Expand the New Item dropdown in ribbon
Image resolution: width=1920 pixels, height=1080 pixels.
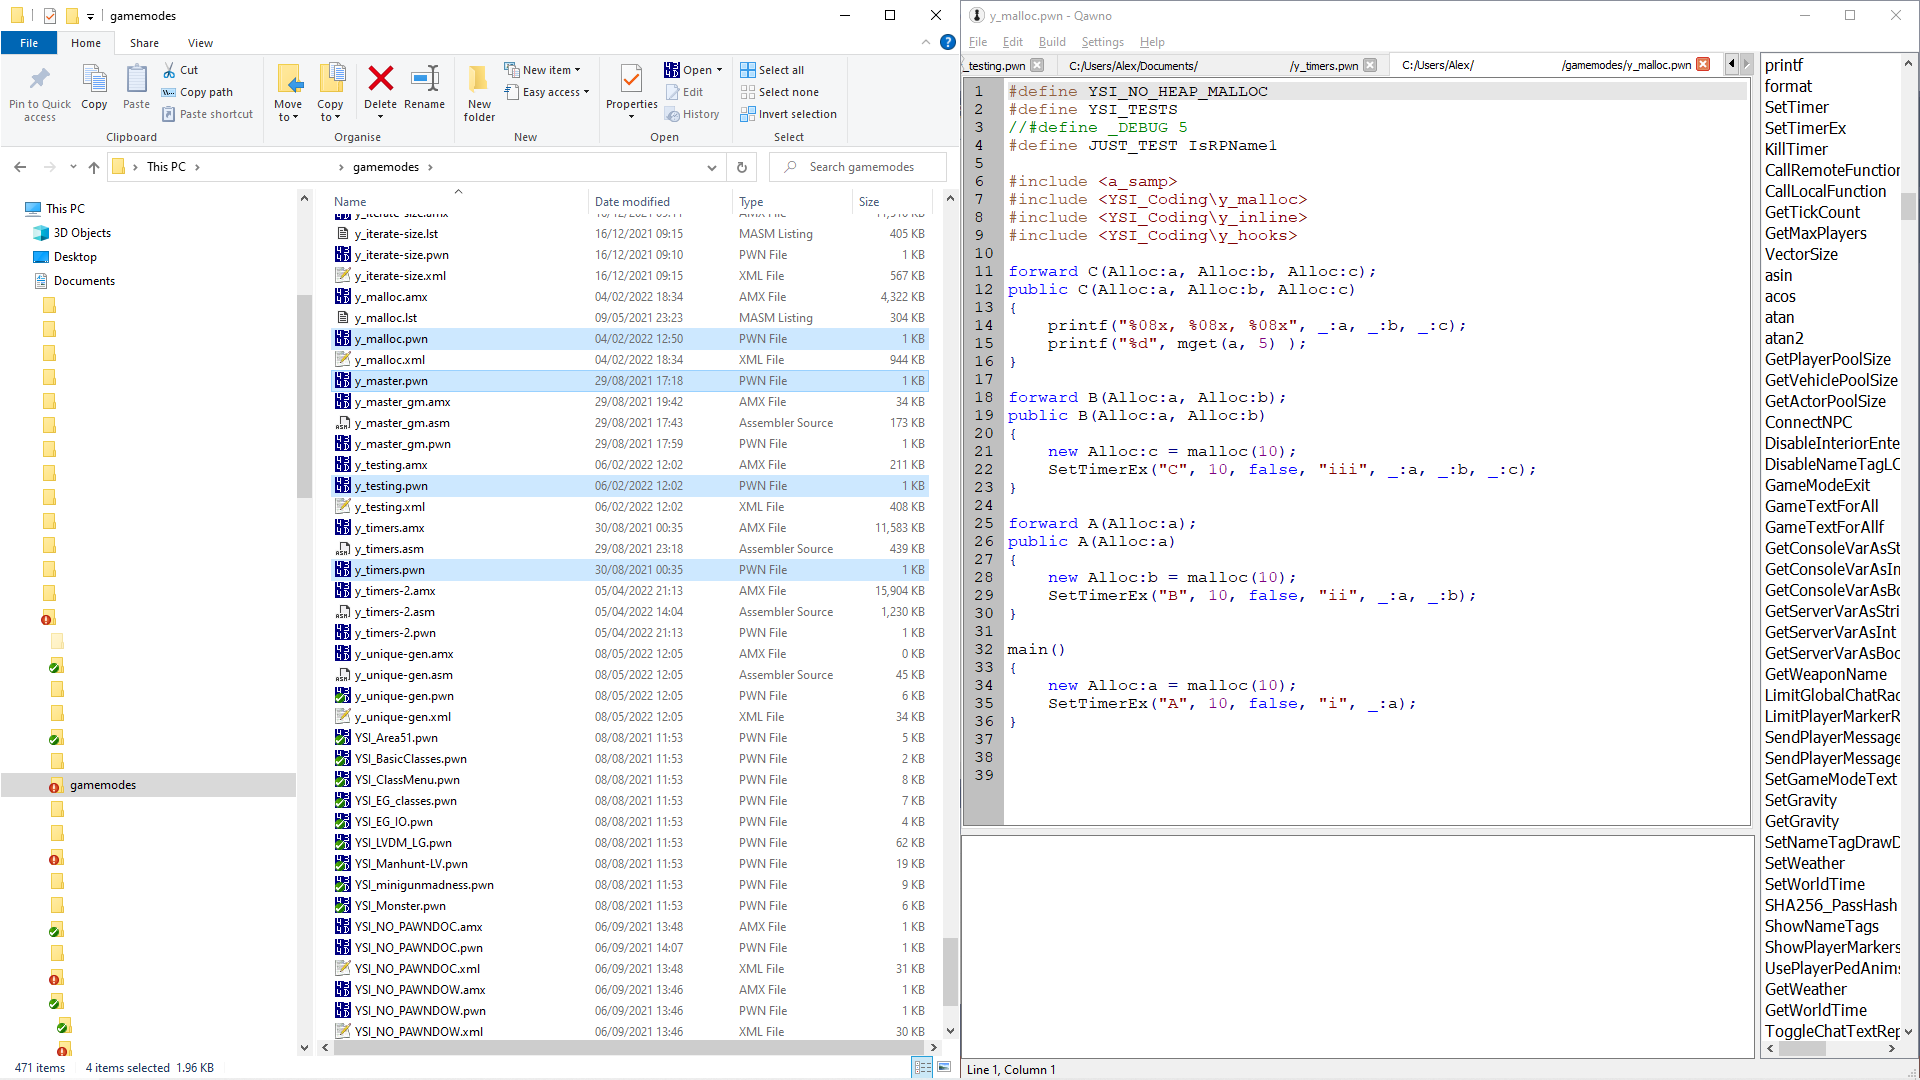point(578,69)
